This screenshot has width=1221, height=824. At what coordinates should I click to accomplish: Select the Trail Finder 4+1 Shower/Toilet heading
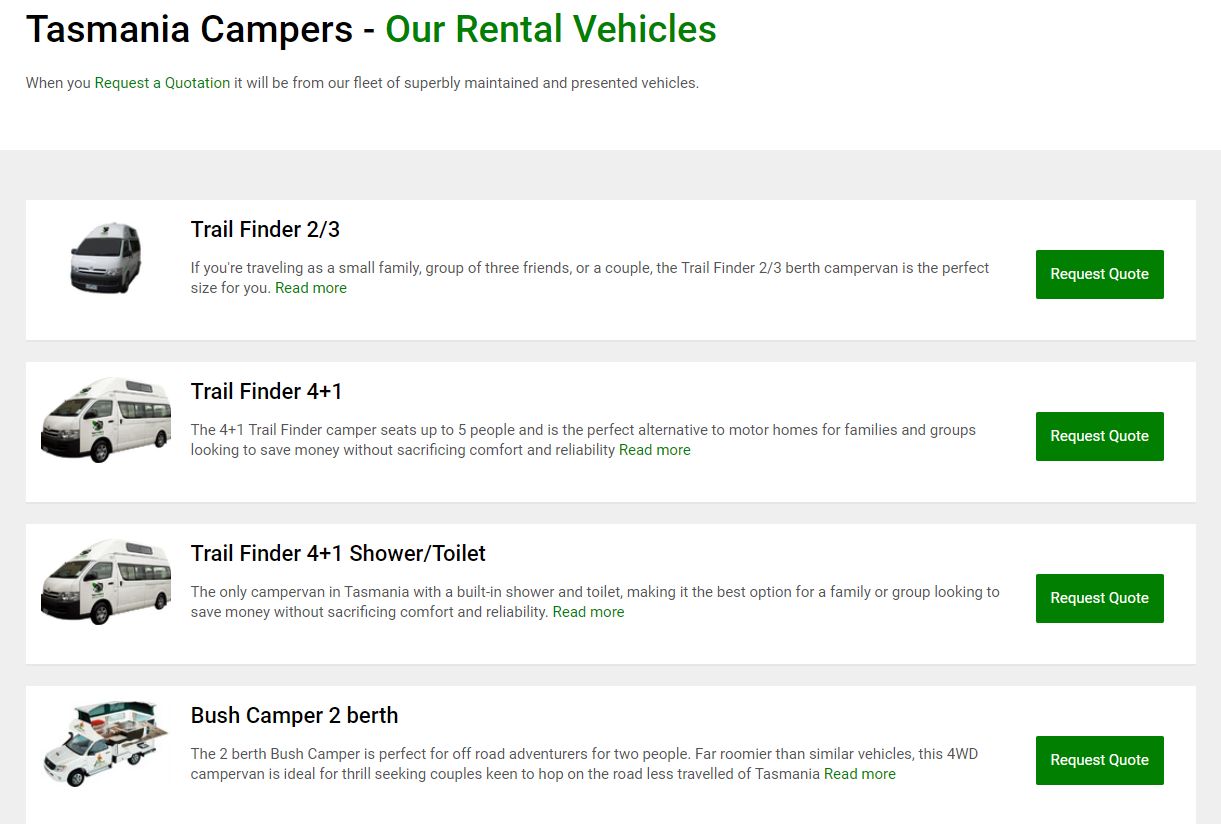(338, 553)
